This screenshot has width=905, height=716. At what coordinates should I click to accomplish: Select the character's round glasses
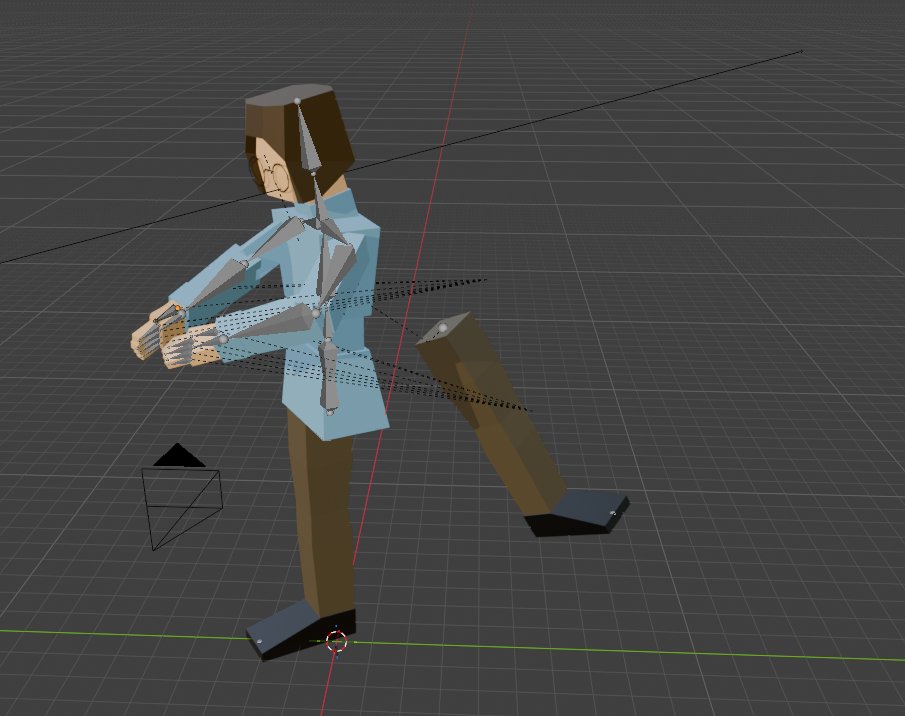pyautogui.click(x=276, y=177)
